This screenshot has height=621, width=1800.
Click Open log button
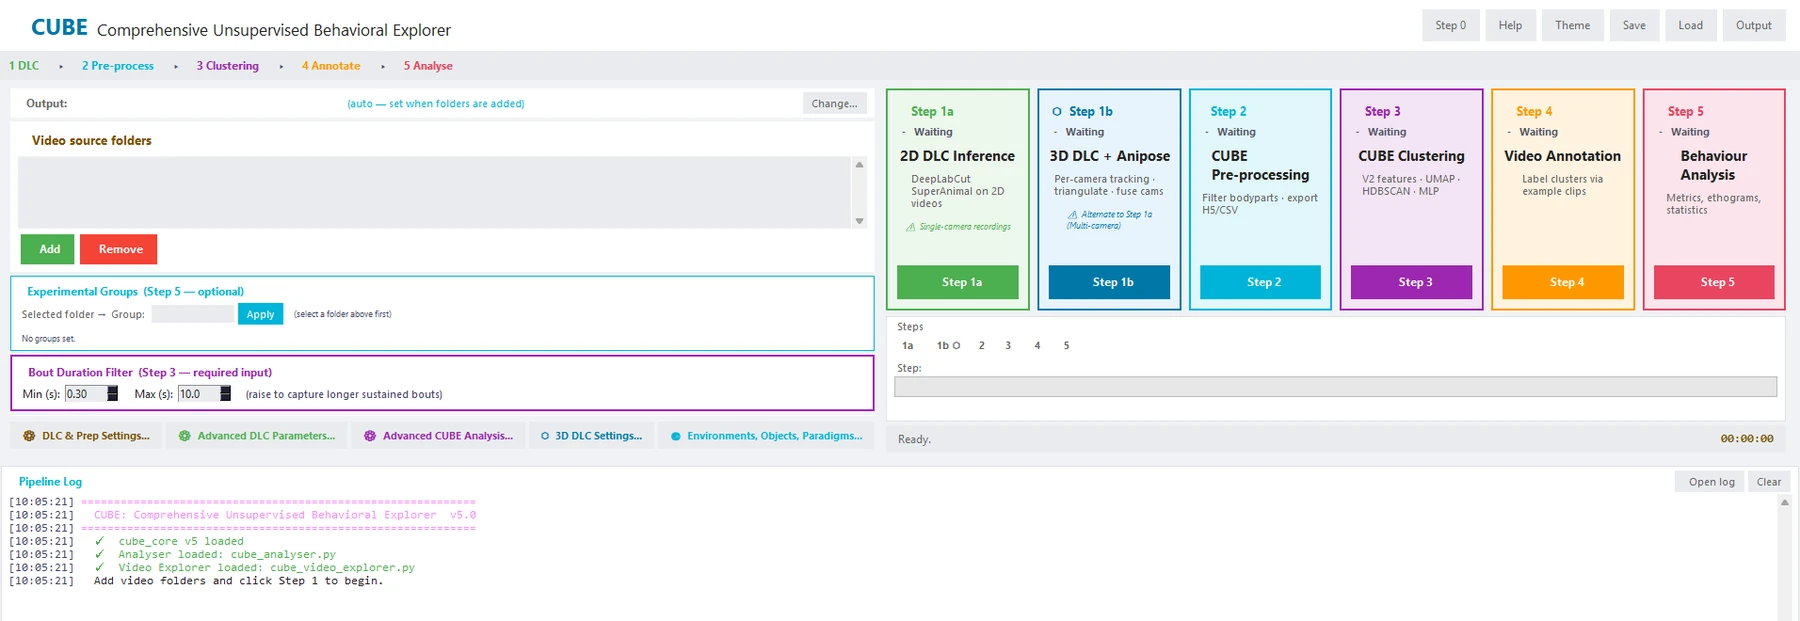(1711, 482)
